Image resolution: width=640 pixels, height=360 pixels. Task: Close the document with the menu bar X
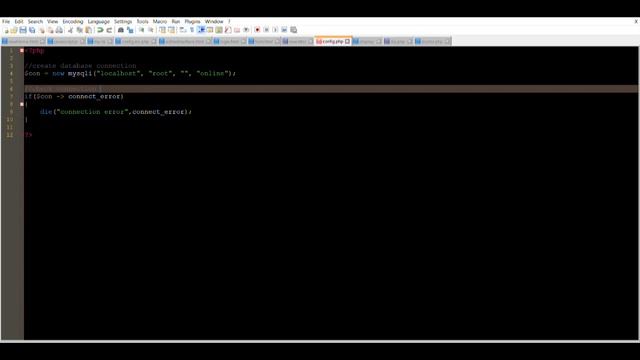(x=636, y=21)
